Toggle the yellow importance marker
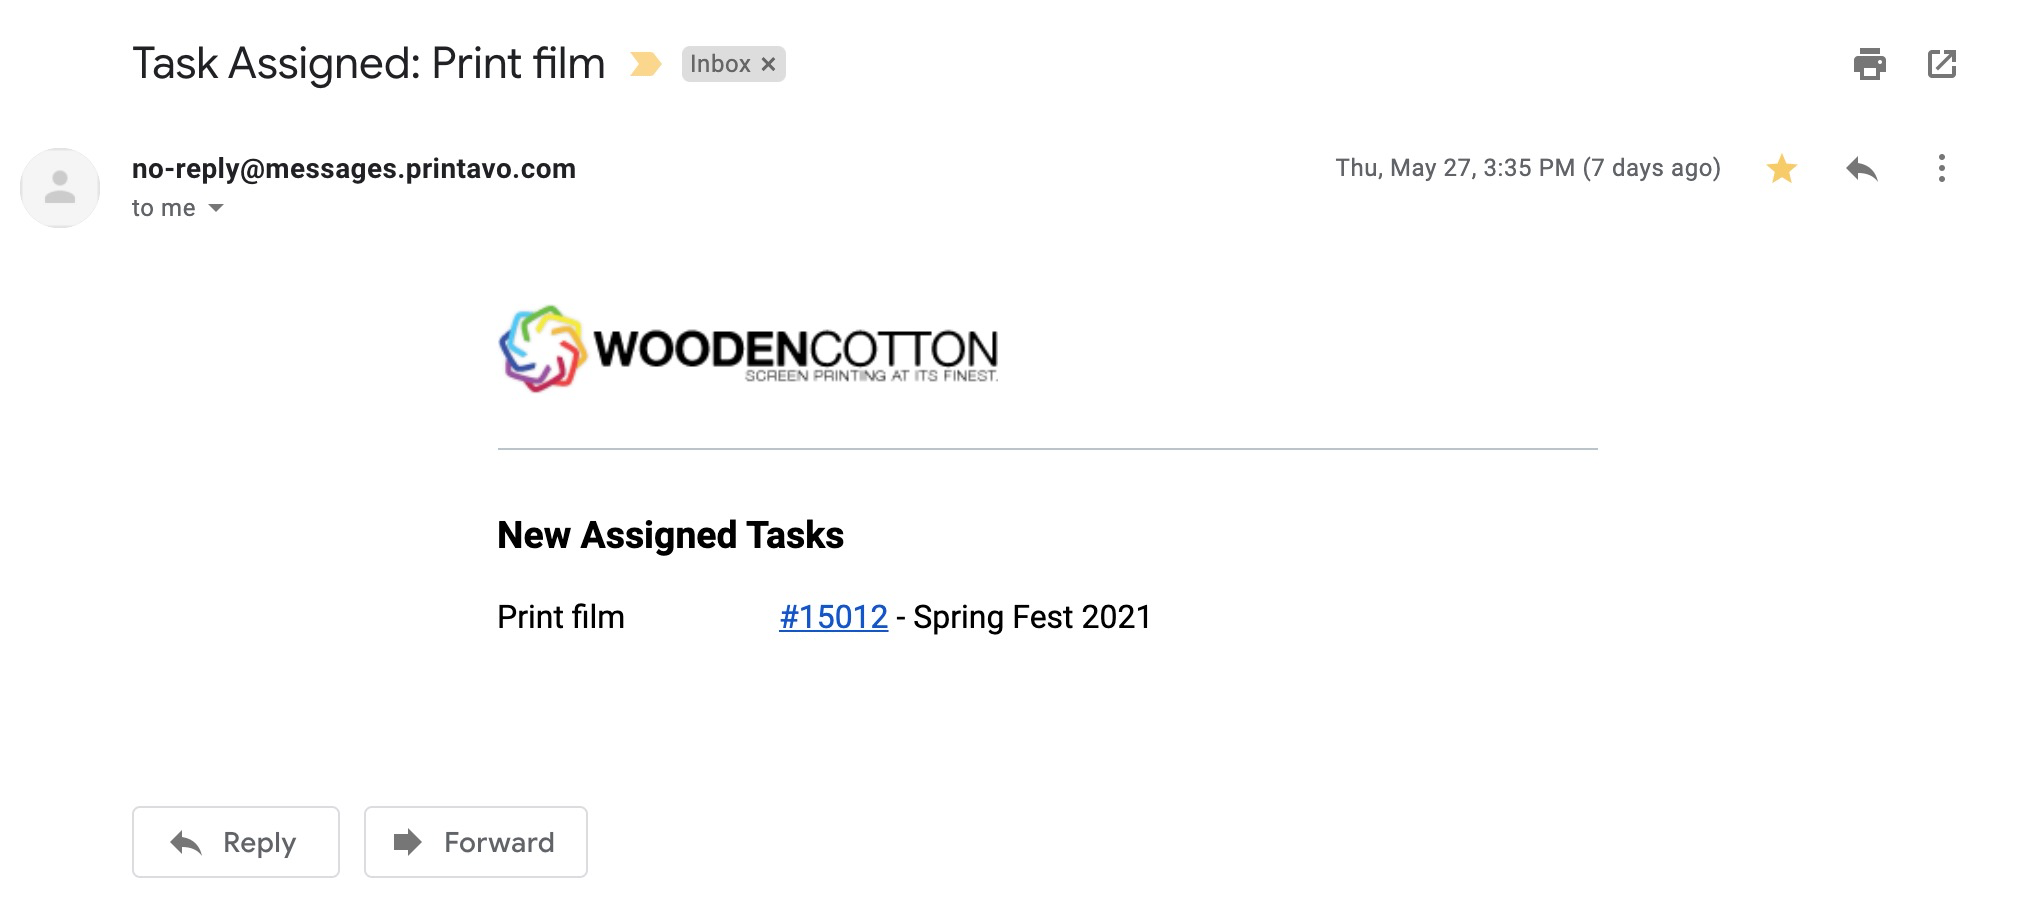2022x900 pixels. pyautogui.click(x=645, y=64)
